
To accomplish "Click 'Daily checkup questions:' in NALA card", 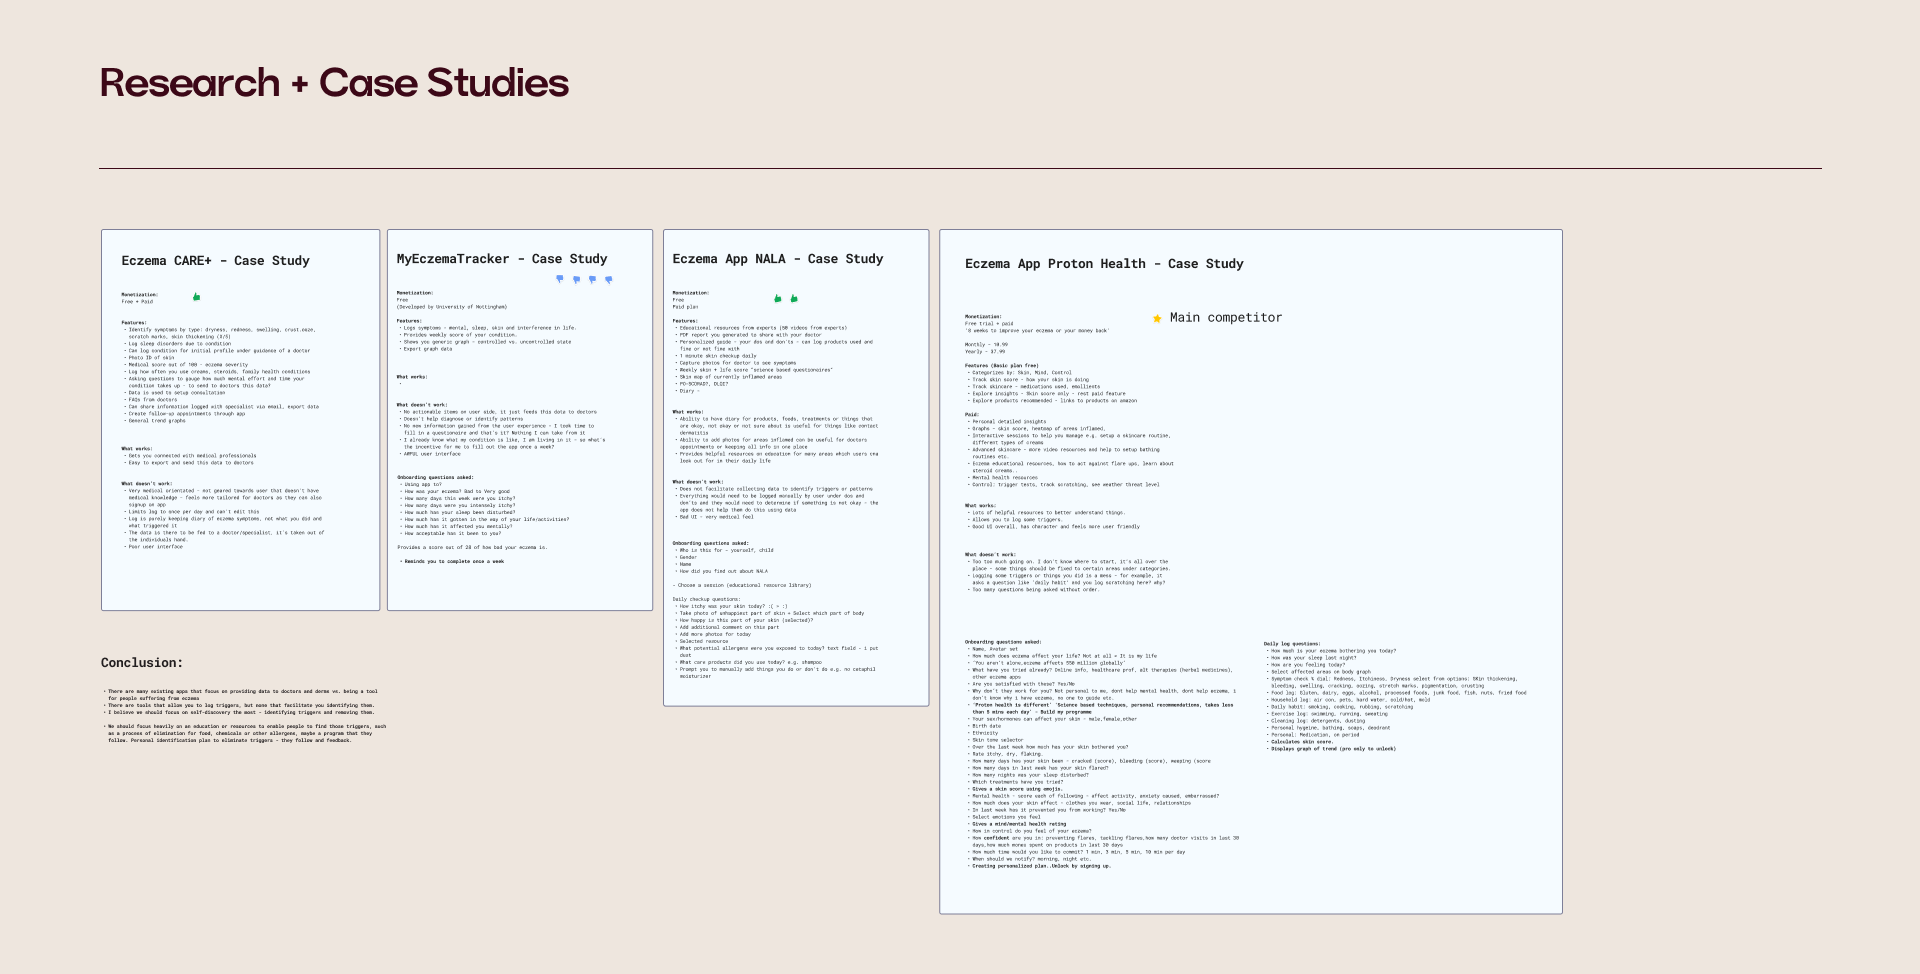I will (x=706, y=600).
